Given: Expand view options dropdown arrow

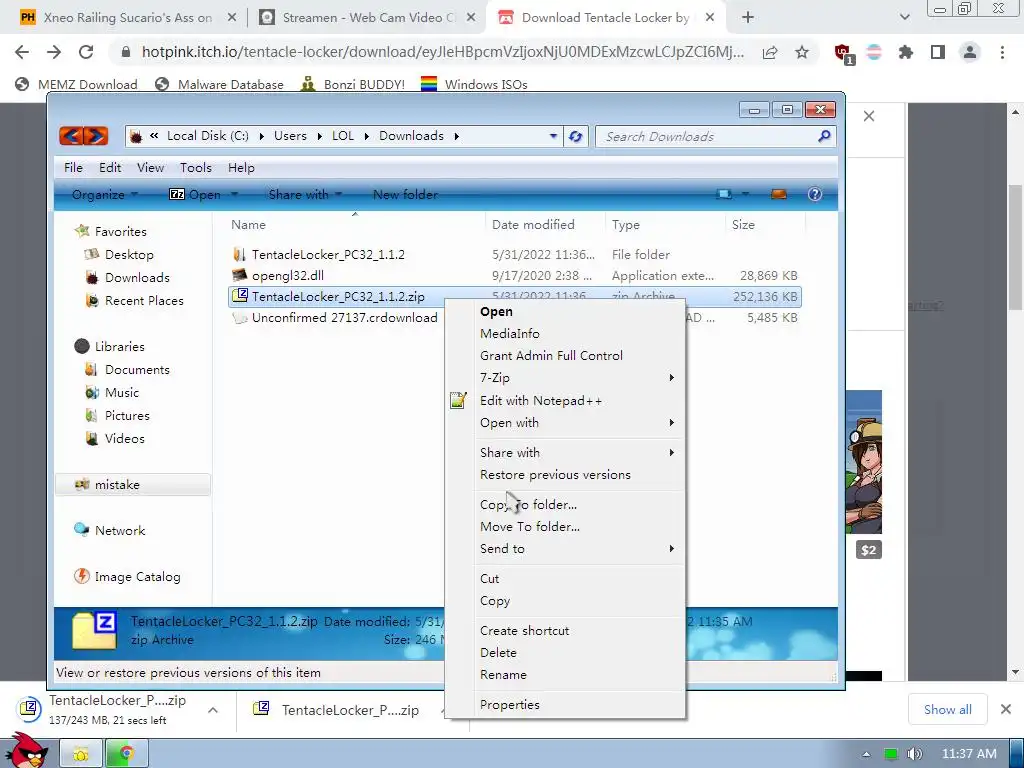Looking at the screenshot, I should click(745, 194).
